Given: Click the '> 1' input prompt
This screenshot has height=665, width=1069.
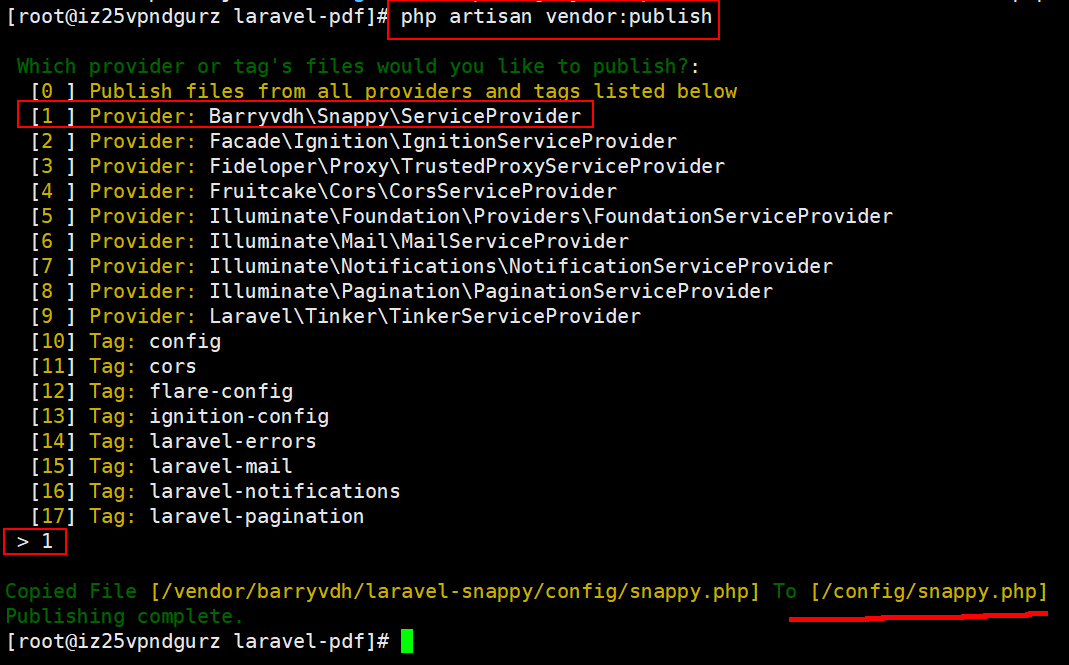Looking at the screenshot, I should pyautogui.click(x=35, y=542).
